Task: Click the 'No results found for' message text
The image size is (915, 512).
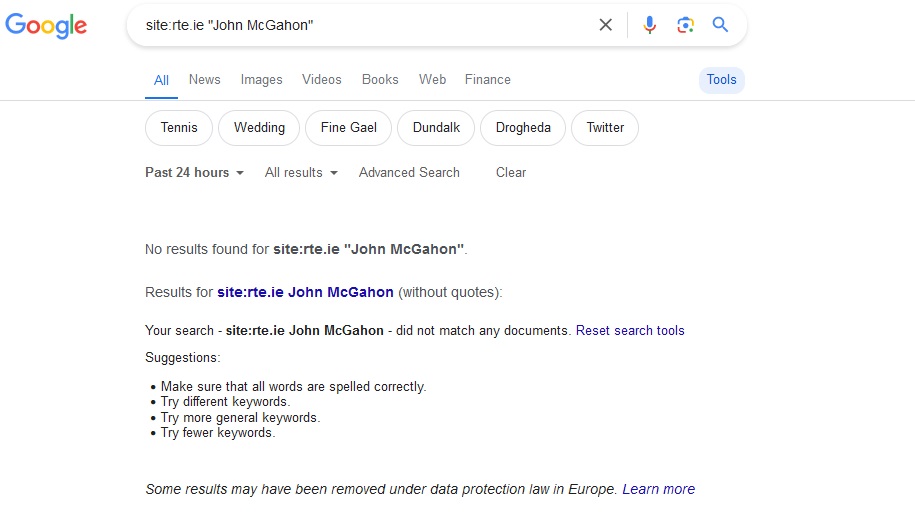Action: [306, 249]
